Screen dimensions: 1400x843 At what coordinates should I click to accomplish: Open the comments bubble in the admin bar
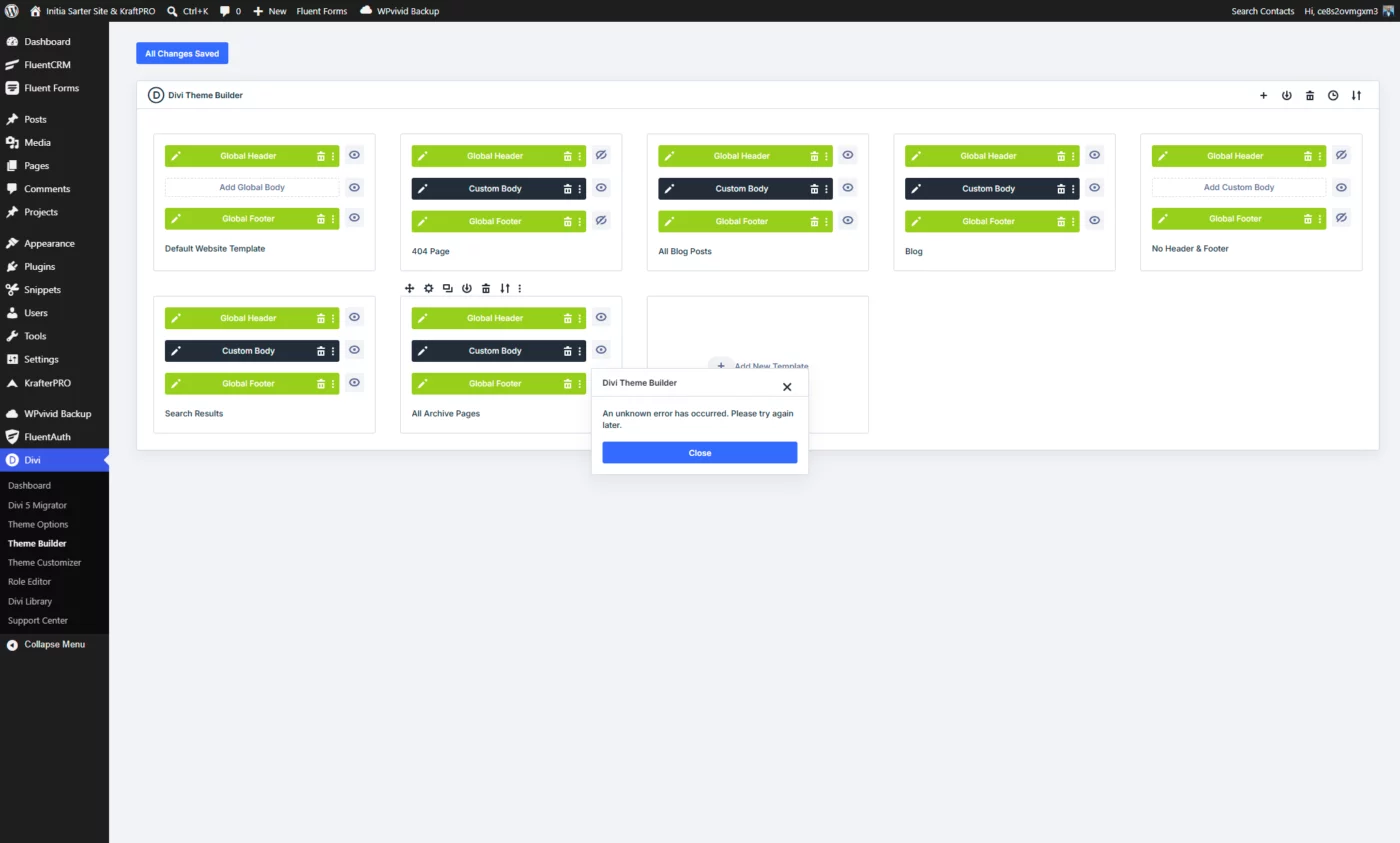[x=230, y=11]
